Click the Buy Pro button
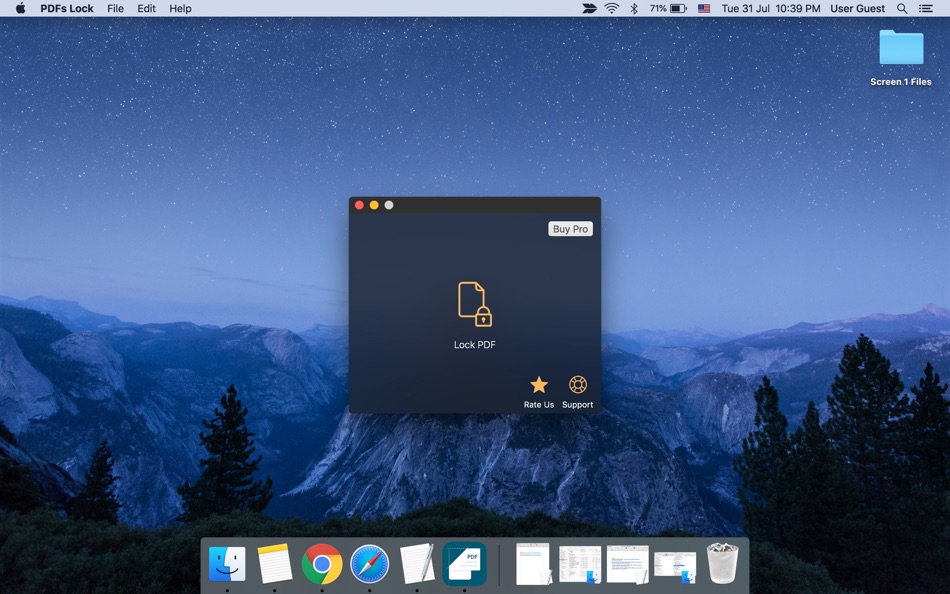This screenshot has width=950, height=594. [570, 229]
